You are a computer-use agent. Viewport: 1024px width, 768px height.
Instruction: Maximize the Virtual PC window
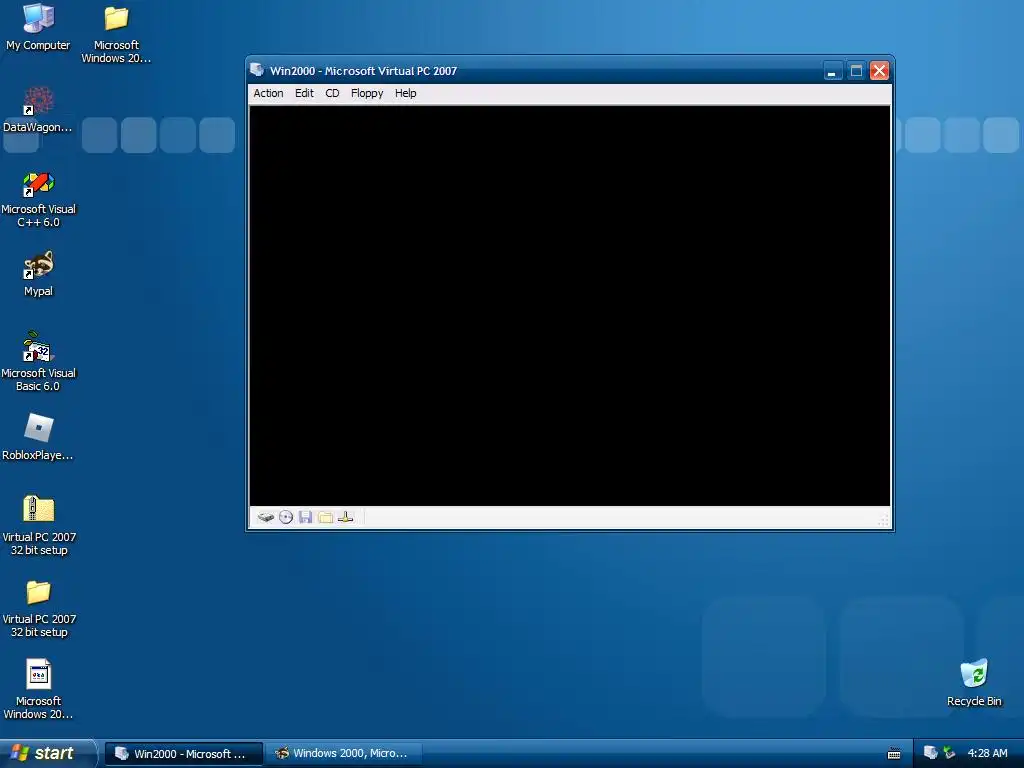pyautogui.click(x=856, y=71)
